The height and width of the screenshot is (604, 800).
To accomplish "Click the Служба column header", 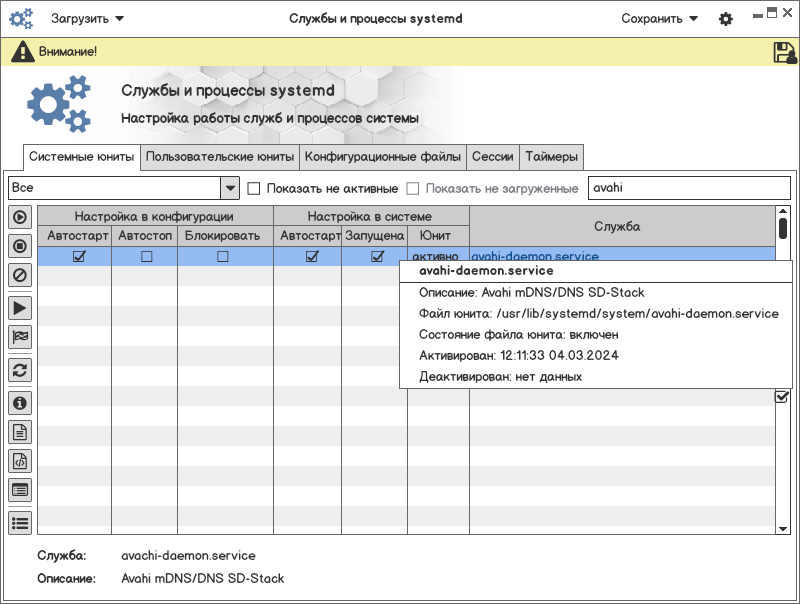I will coord(616,227).
